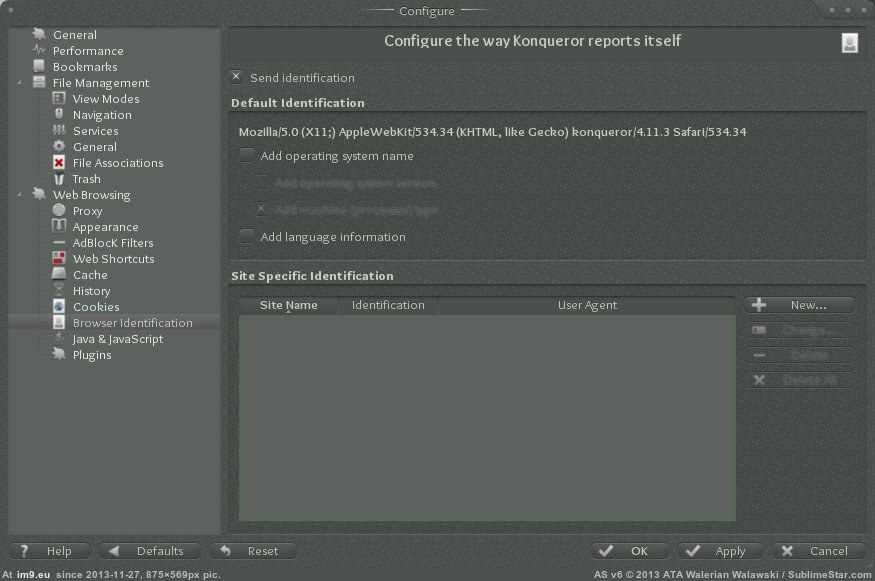Select the Trash icon in the sidebar
Image resolution: width=875 pixels, height=581 pixels.
tap(59, 179)
